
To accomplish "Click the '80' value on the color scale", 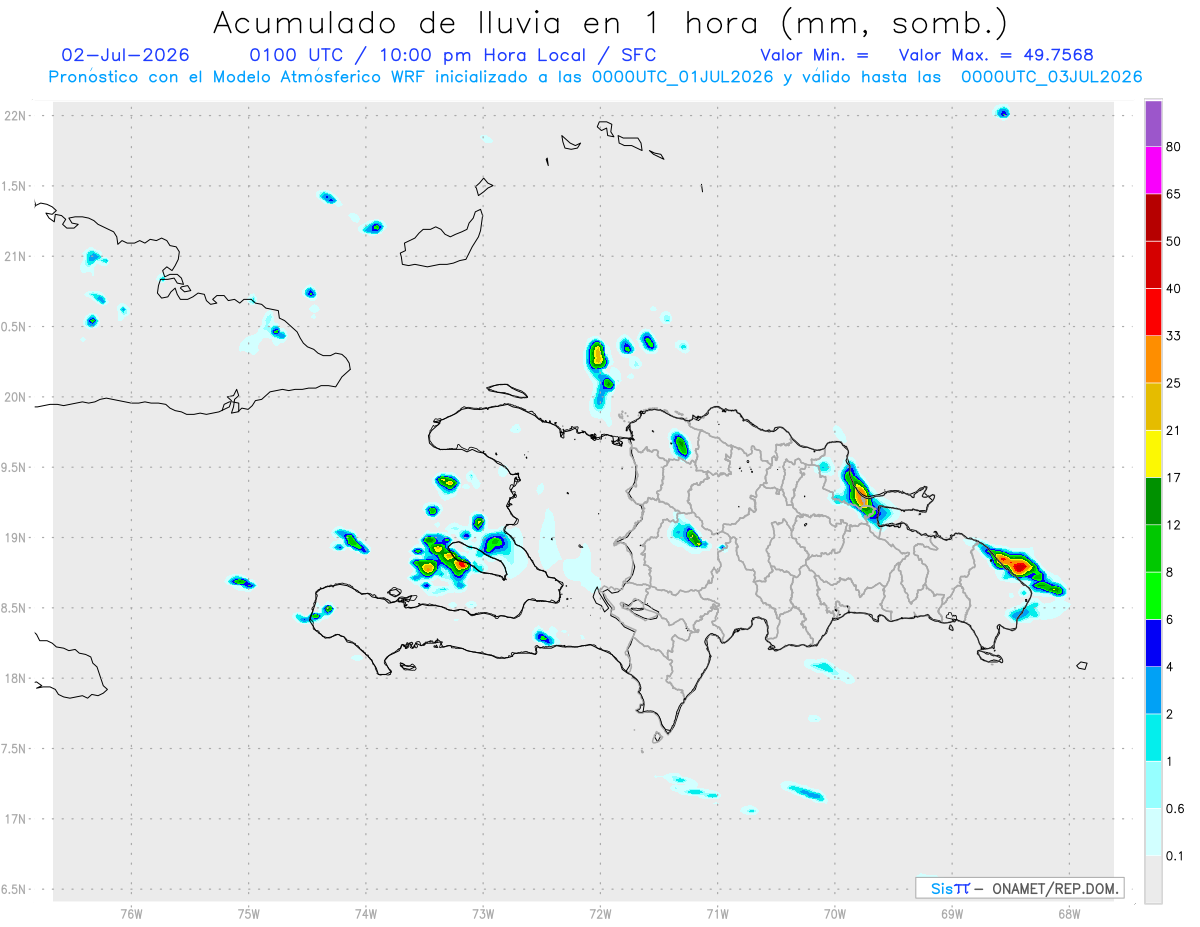I will (1174, 147).
